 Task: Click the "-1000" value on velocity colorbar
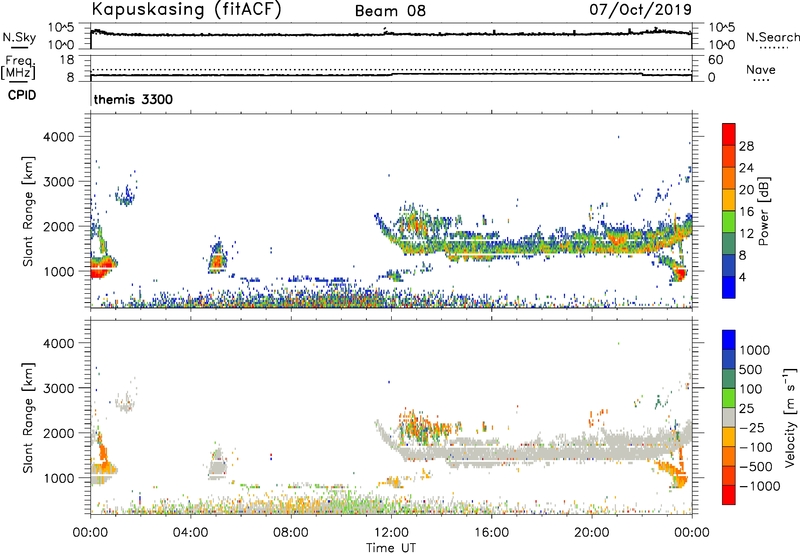760,486
